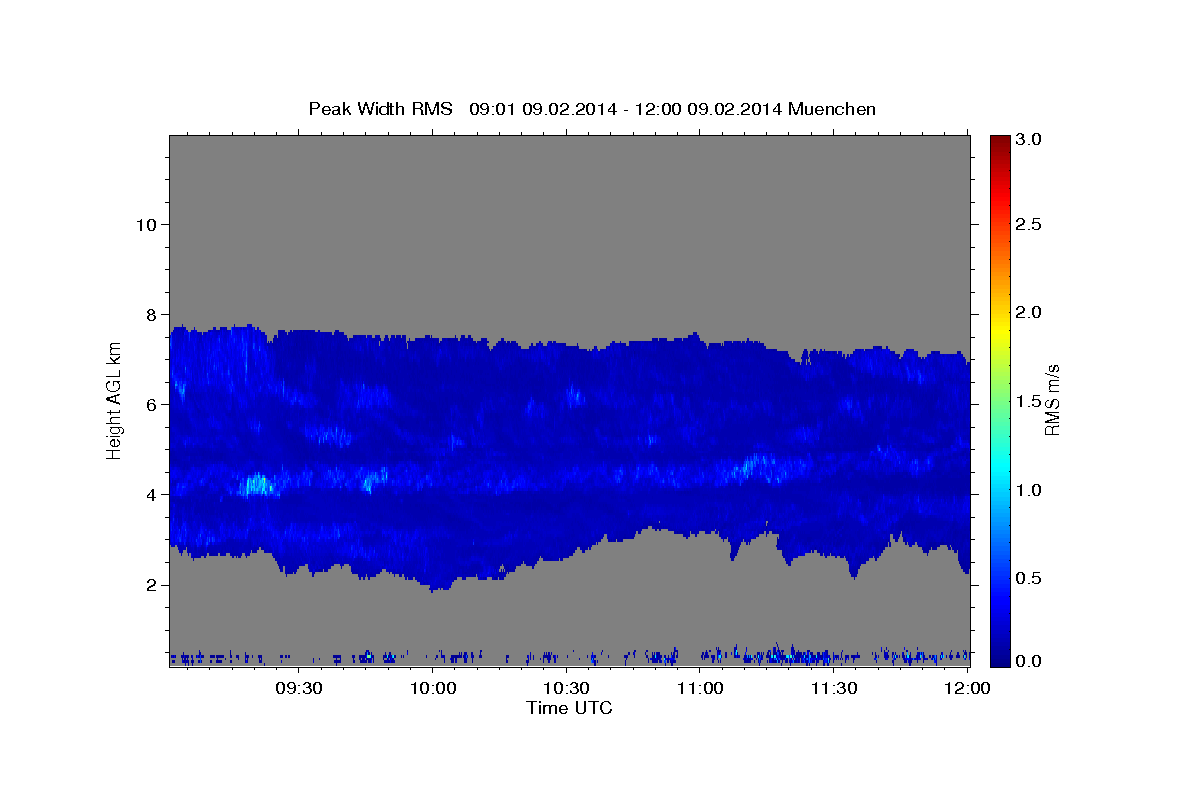Click the plot title 'Peak Width RMS'
This screenshot has width=1200, height=800.
(x=380, y=109)
